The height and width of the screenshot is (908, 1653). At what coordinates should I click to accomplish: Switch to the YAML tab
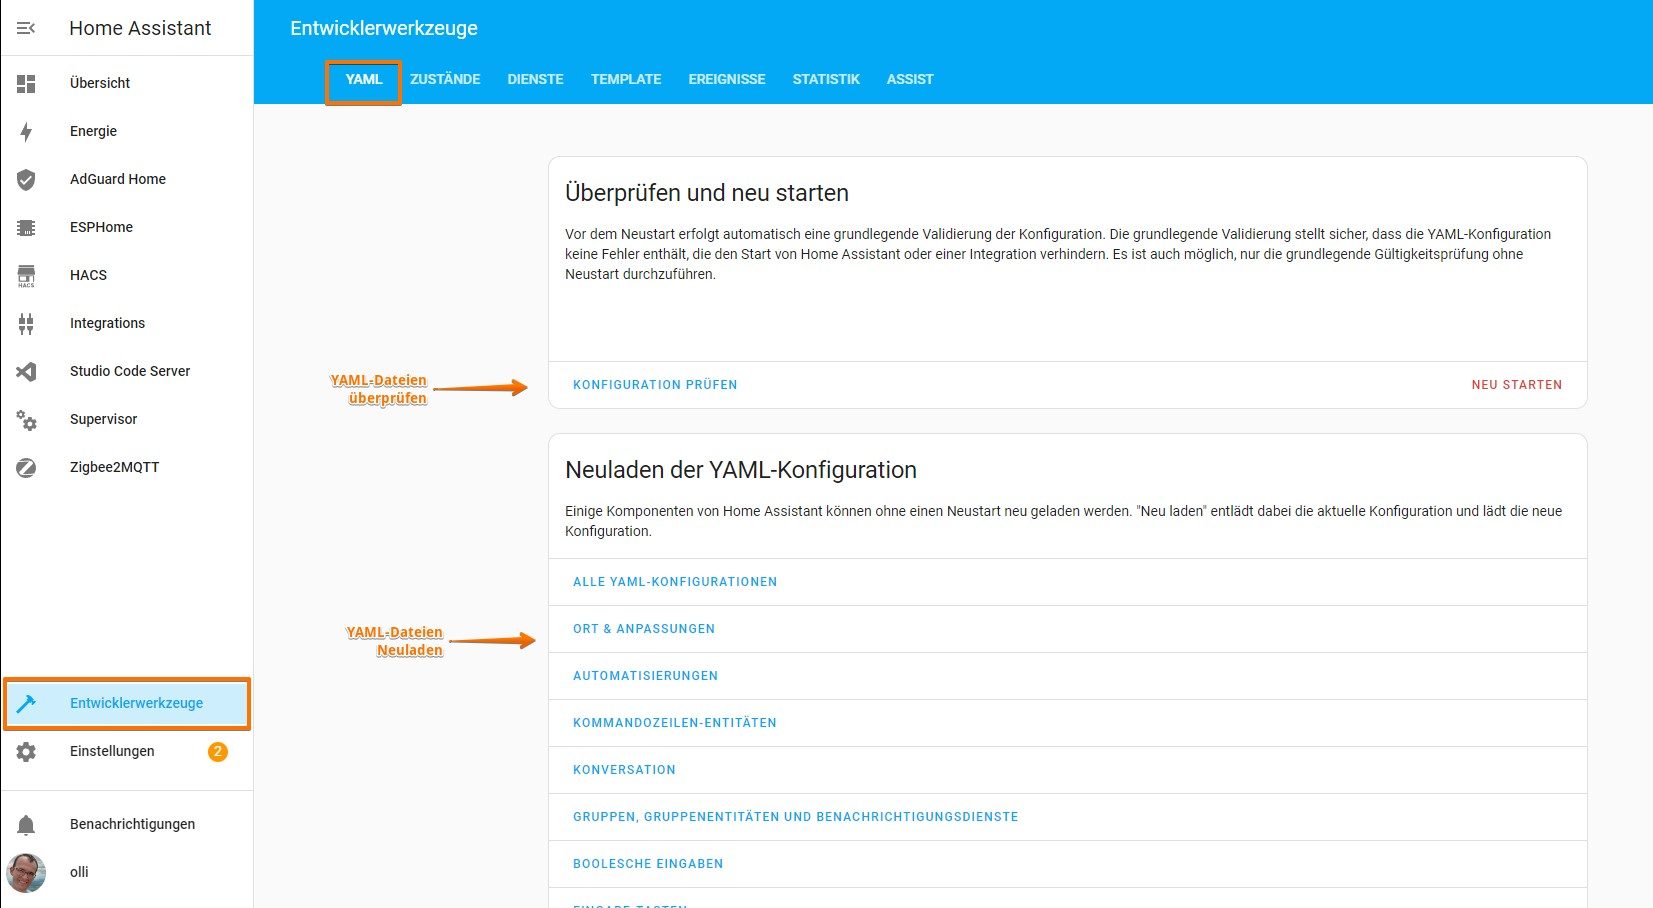(x=364, y=80)
